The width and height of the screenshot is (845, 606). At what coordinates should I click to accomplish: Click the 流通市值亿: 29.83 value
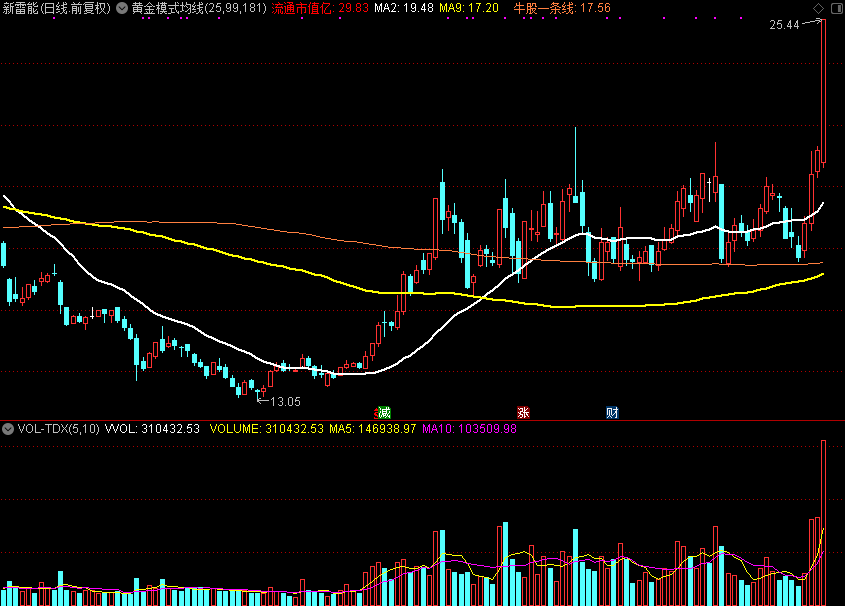320,8
